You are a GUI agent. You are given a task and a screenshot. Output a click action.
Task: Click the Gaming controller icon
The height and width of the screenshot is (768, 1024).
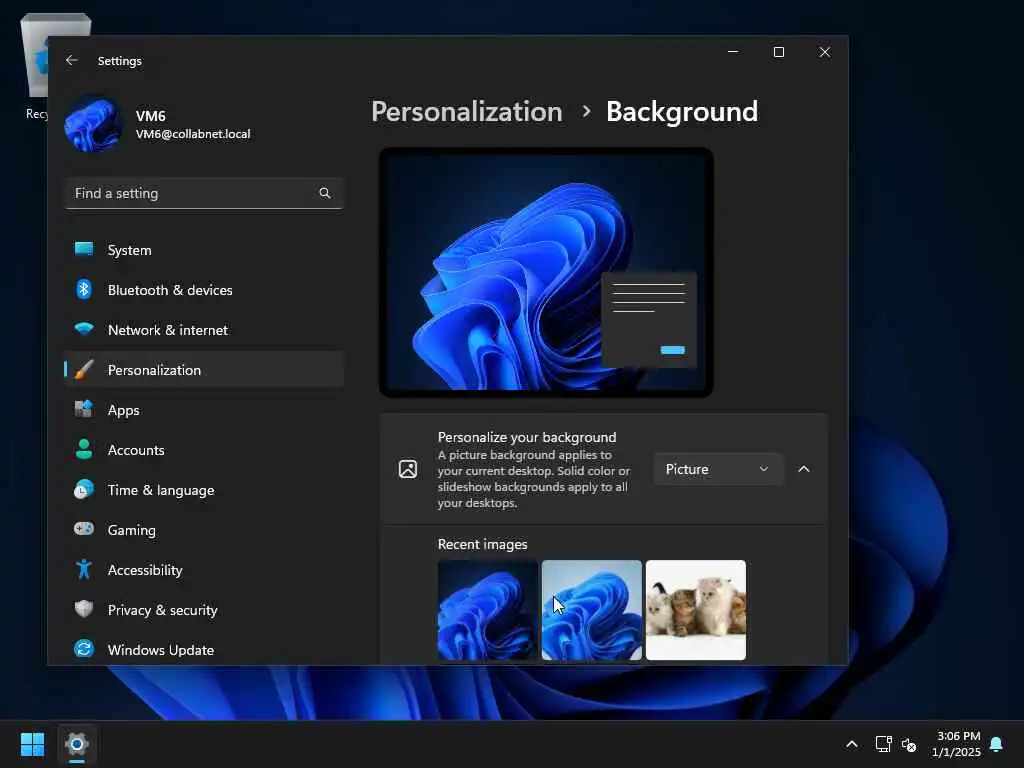click(x=84, y=529)
